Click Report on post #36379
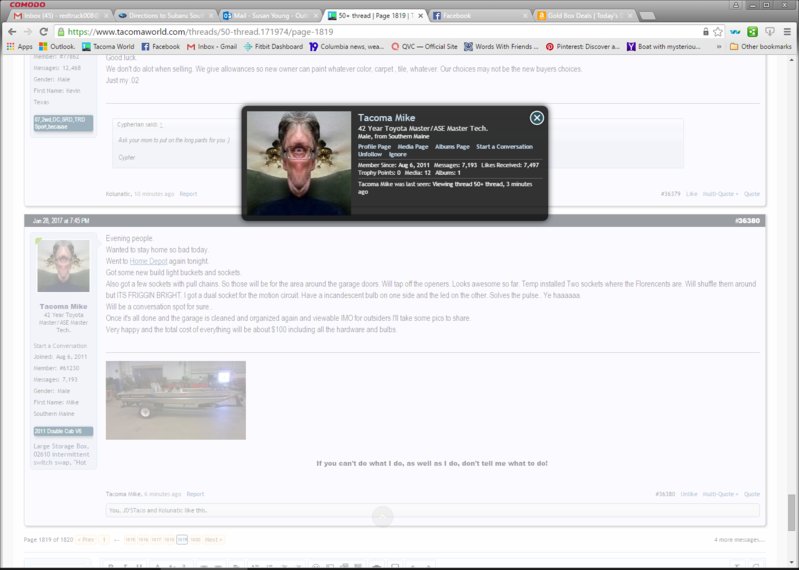The image size is (799, 570). tap(188, 194)
